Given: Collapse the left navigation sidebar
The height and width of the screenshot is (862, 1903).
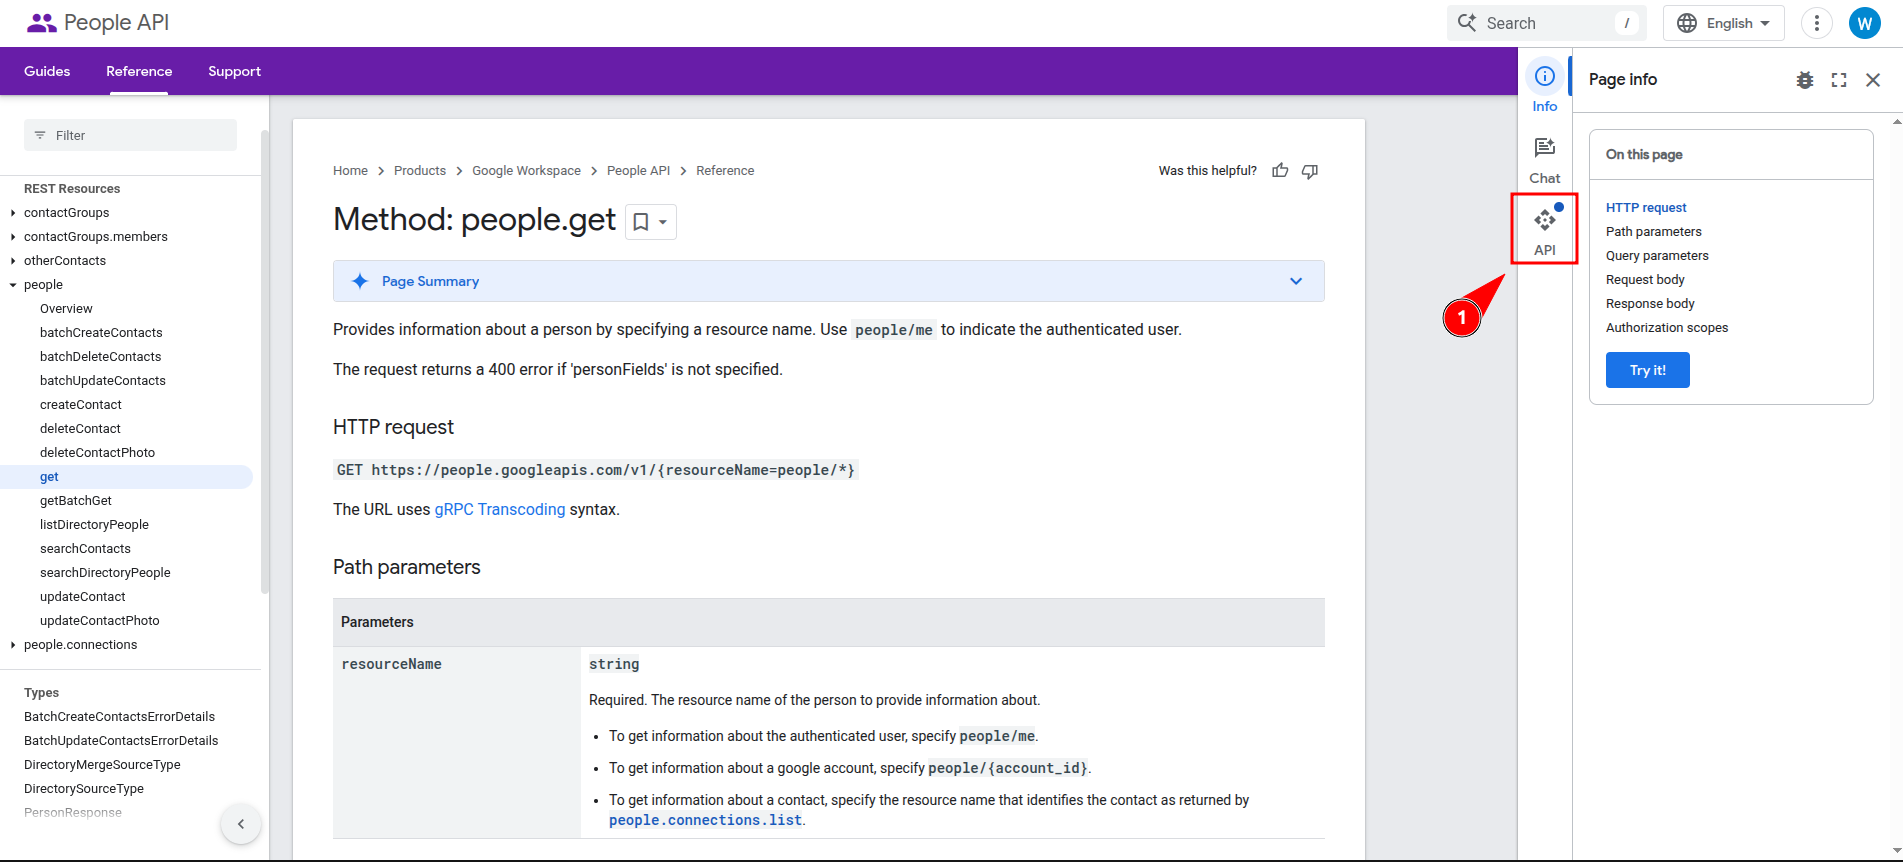Looking at the screenshot, I should pyautogui.click(x=241, y=824).
